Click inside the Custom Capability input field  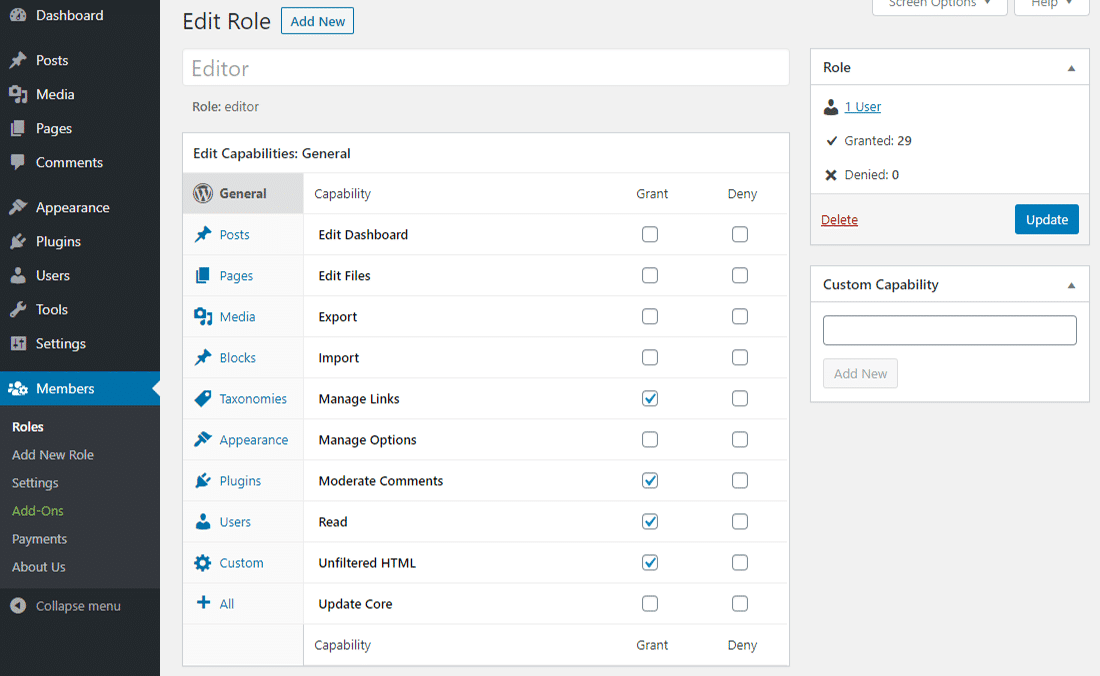pyautogui.click(x=948, y=330)
